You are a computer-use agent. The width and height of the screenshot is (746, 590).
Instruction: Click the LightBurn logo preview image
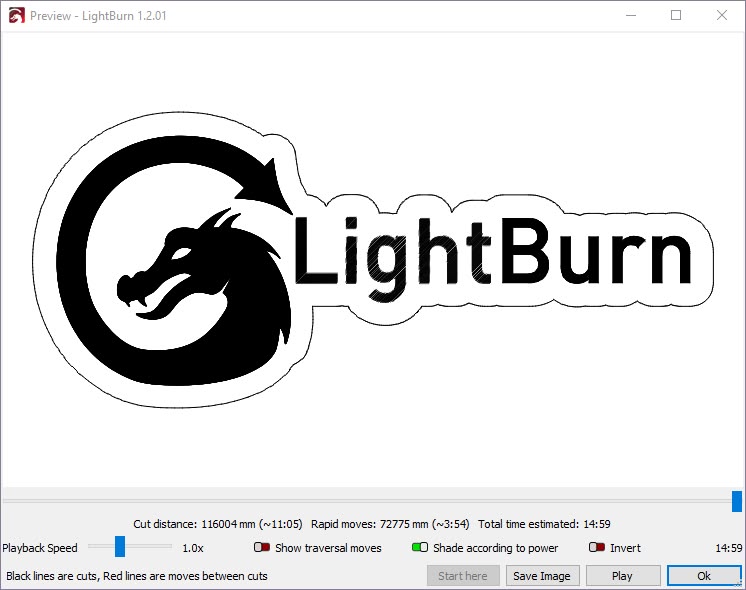[373, 260]
